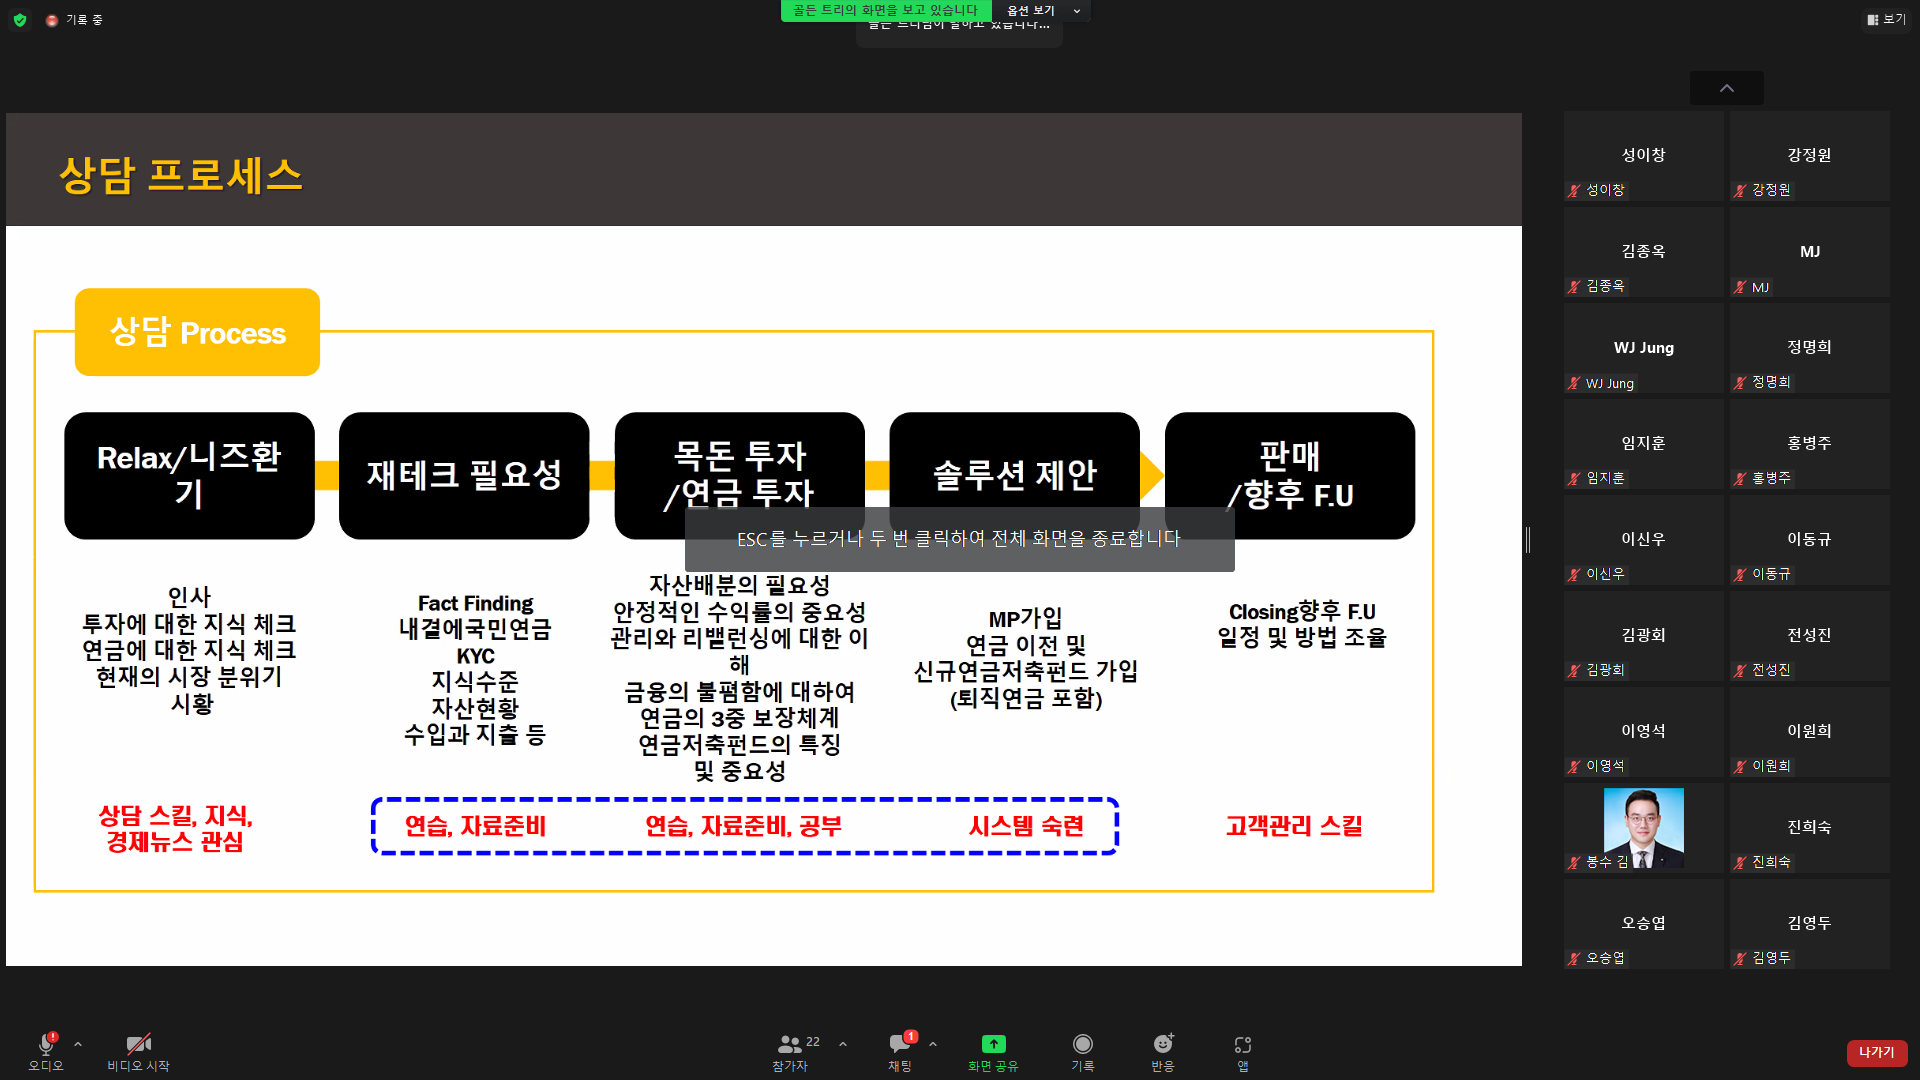Select WJ Jung participant tile
Viewport: 1920px width, 1080px height.
coord(1644,348)
